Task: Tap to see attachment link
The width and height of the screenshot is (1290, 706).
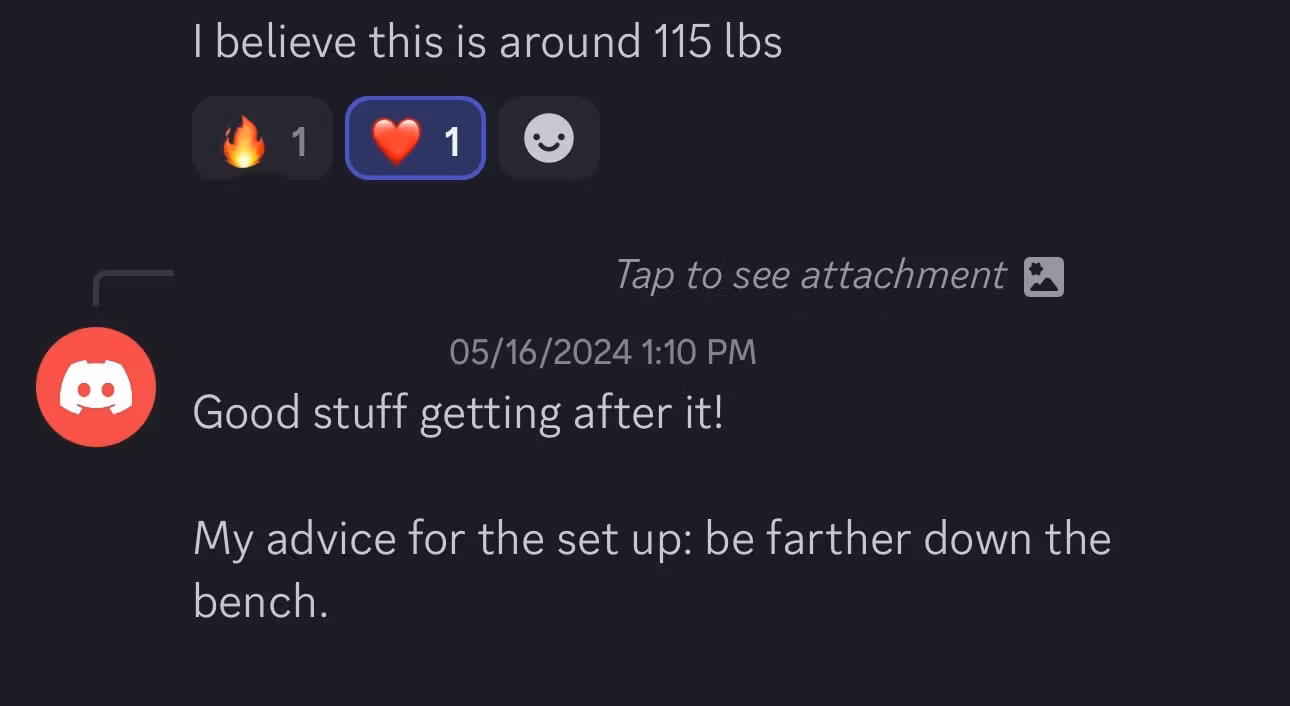Action: (810, 275)
